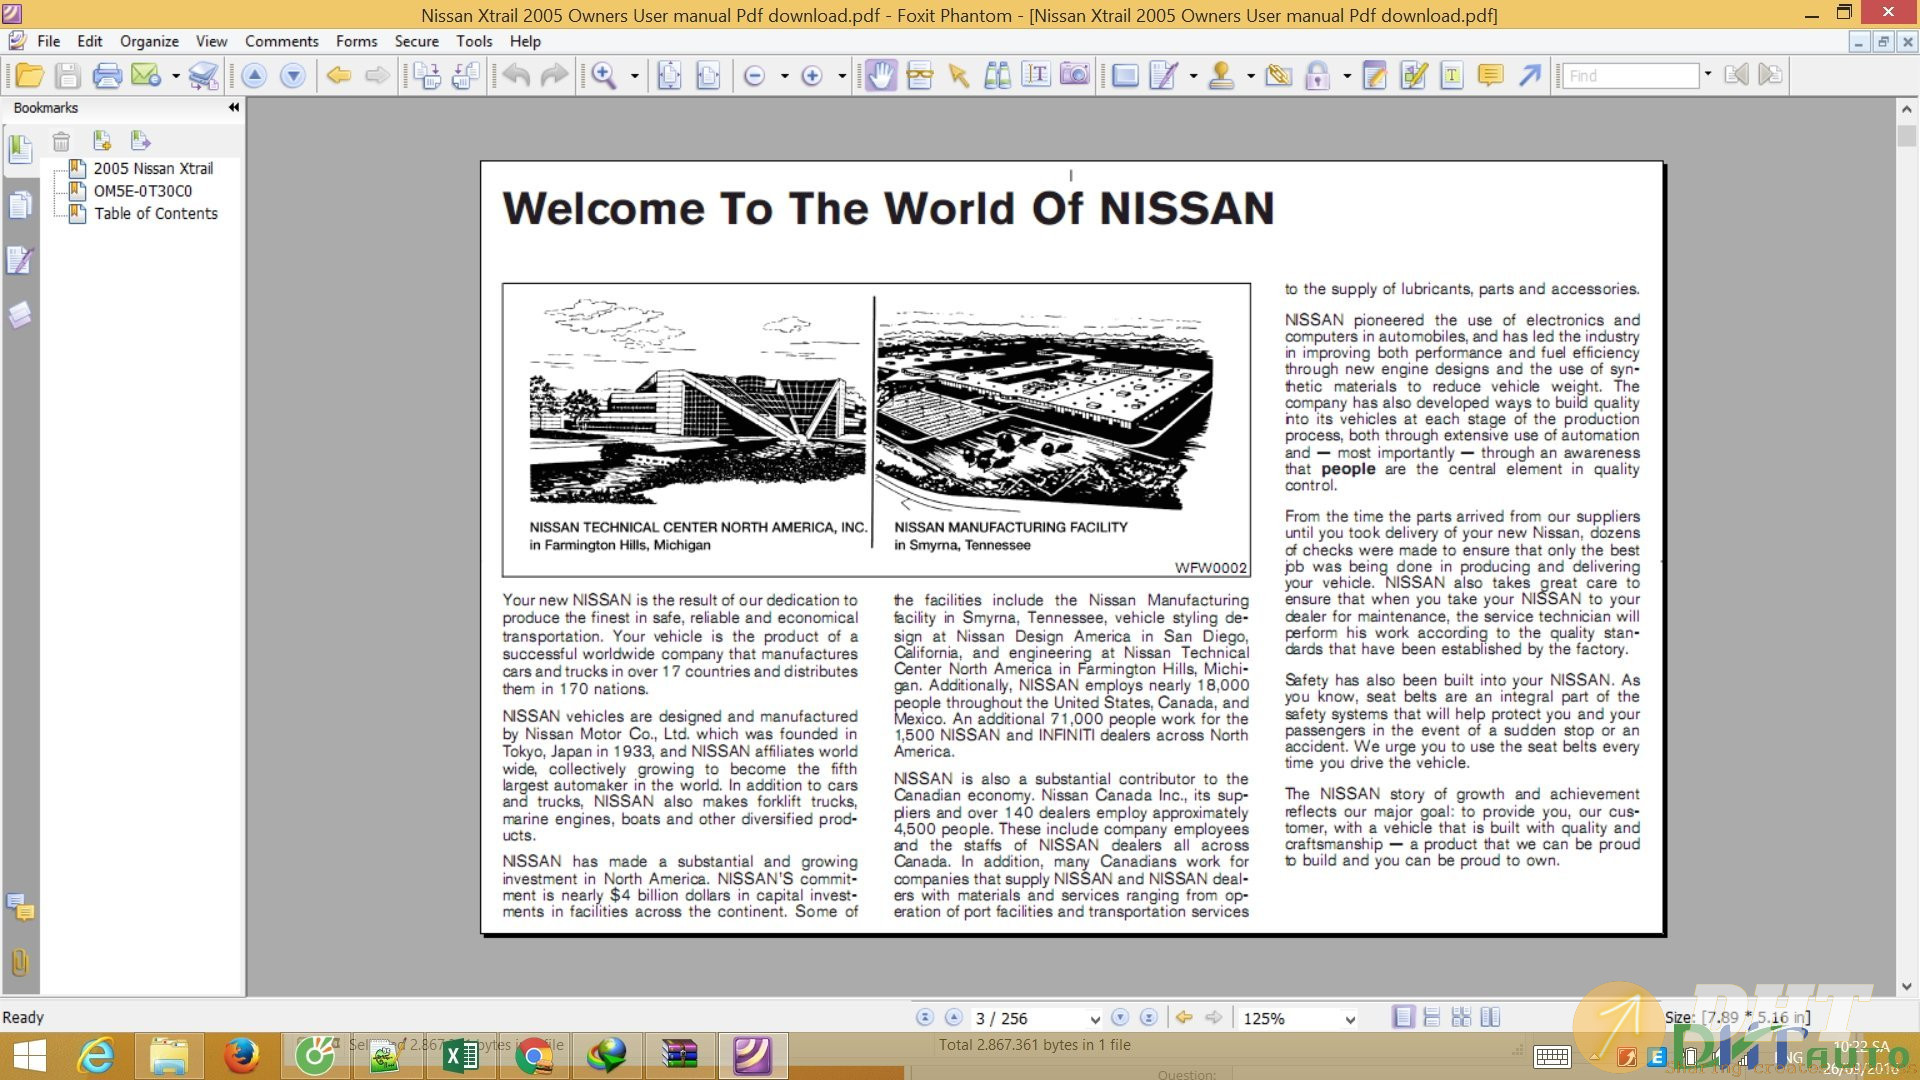This screenshot has height=1080, width=1920.
Task: Open the OM5E-0T30C0 bookmark
Action: [x=143, y=191]
